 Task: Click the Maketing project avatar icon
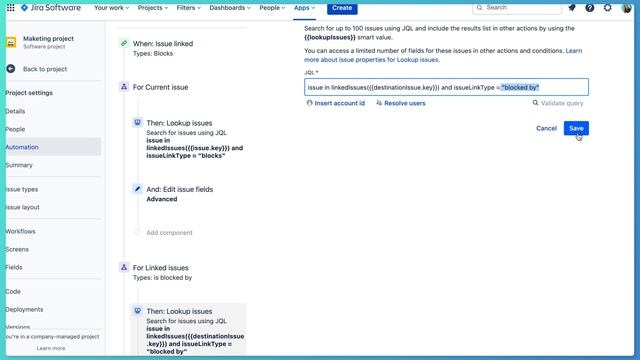click(x=11, y=42)
